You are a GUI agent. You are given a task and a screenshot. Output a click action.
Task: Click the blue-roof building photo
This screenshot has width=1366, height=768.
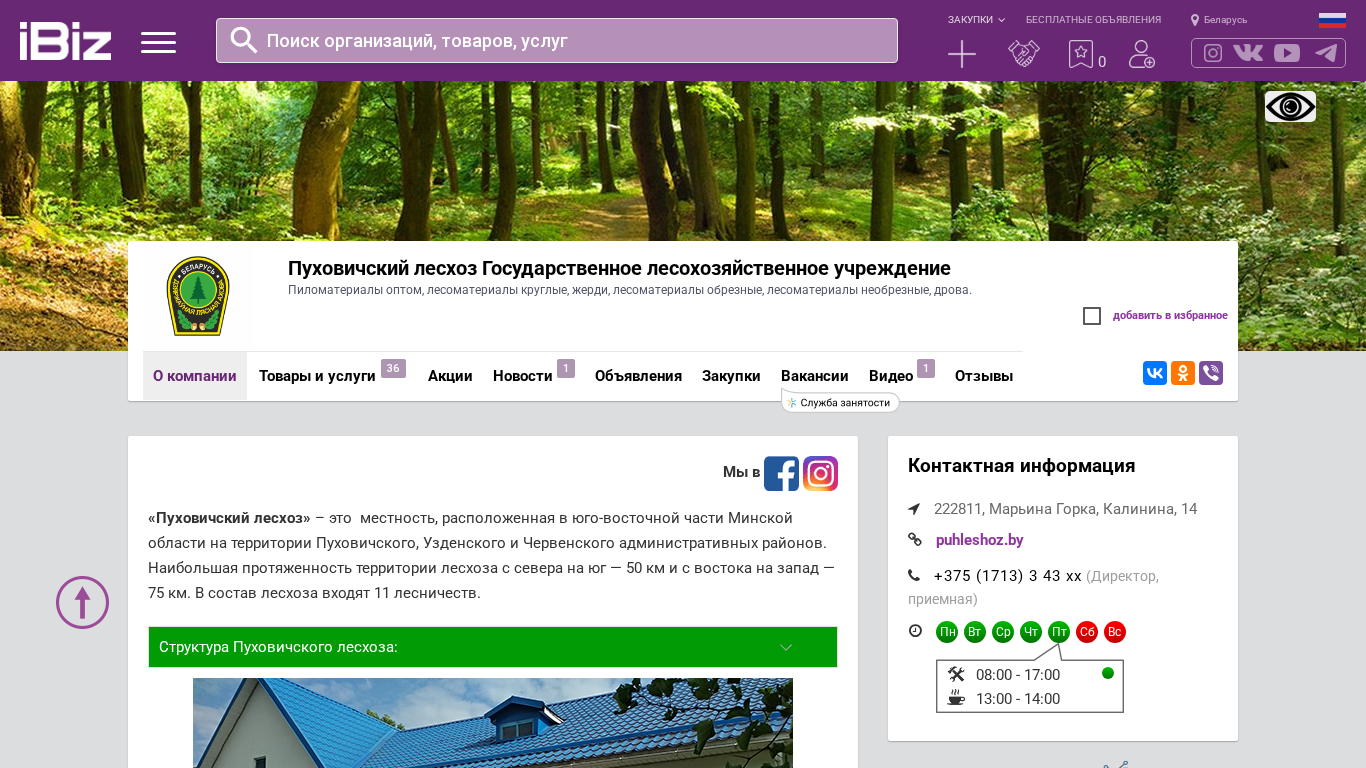(493, 723)
